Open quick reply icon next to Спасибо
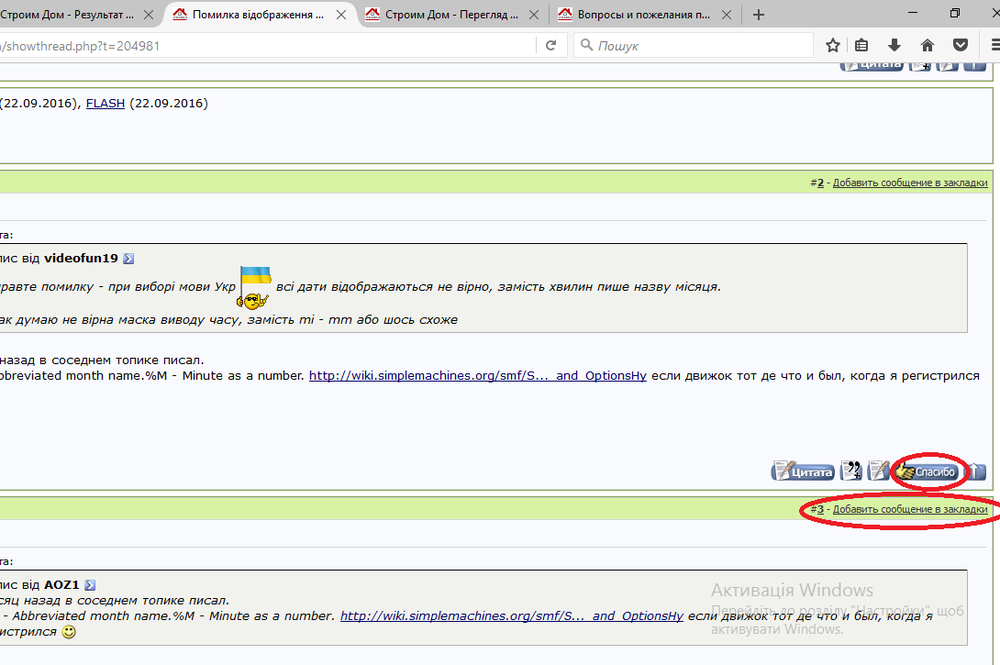The width and height of the screenshot is (1000, 665). 878,471
